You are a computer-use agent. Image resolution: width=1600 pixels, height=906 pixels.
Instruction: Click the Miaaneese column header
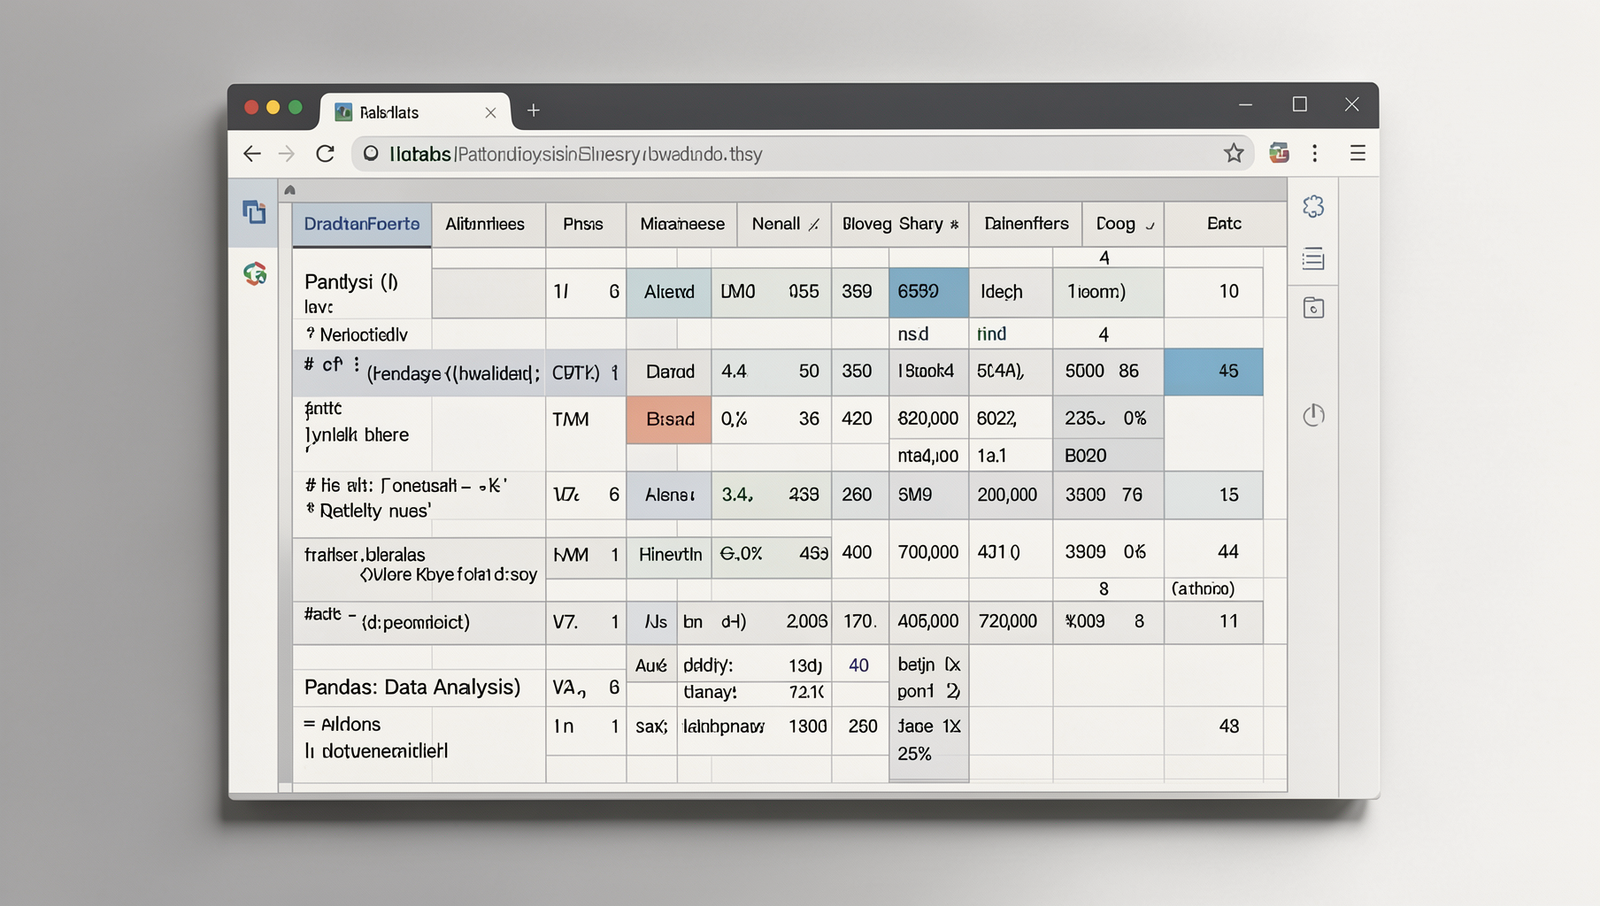click(x=682, y=224)
